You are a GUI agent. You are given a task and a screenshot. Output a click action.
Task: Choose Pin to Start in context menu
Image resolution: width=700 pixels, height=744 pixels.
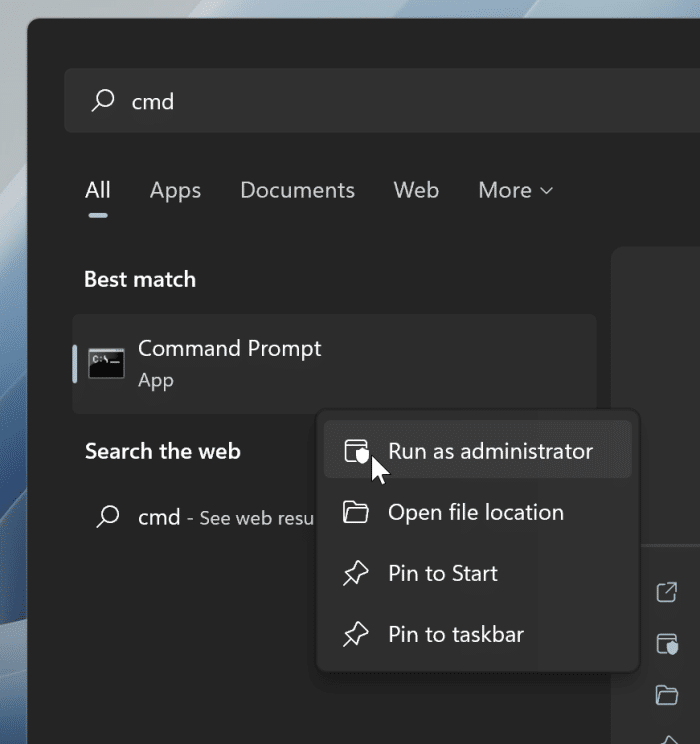click(x=477, y=573)
